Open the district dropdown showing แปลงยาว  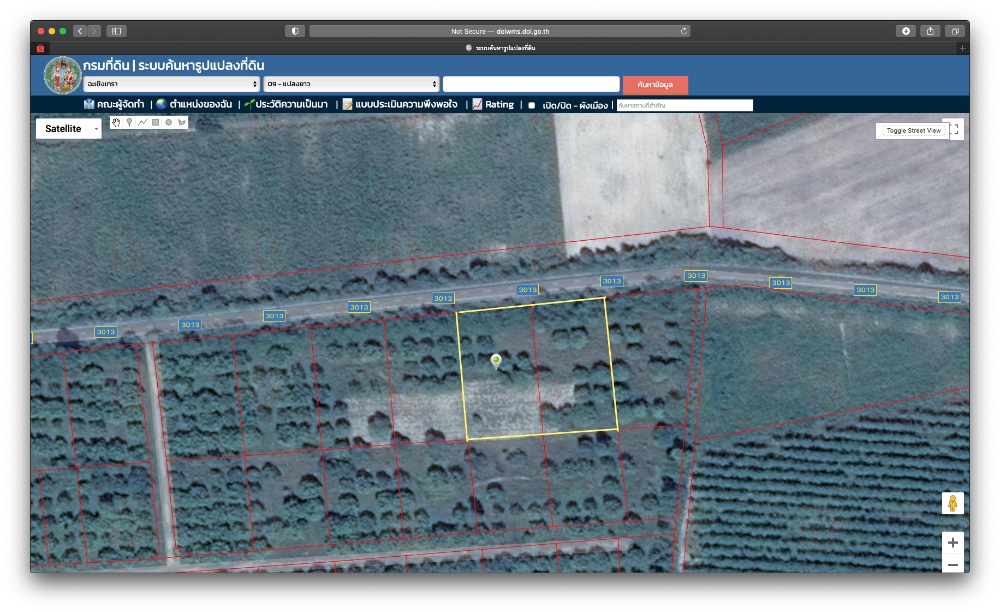pyautogui.click(x=350, y=84)
